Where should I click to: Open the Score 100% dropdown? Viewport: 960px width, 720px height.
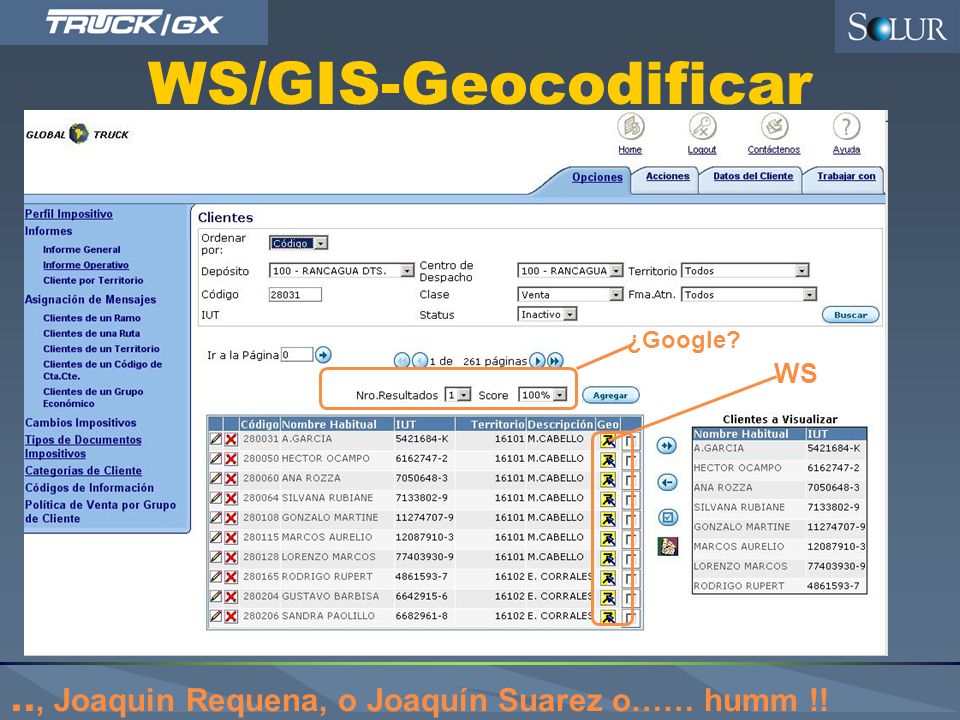[542, 395]
